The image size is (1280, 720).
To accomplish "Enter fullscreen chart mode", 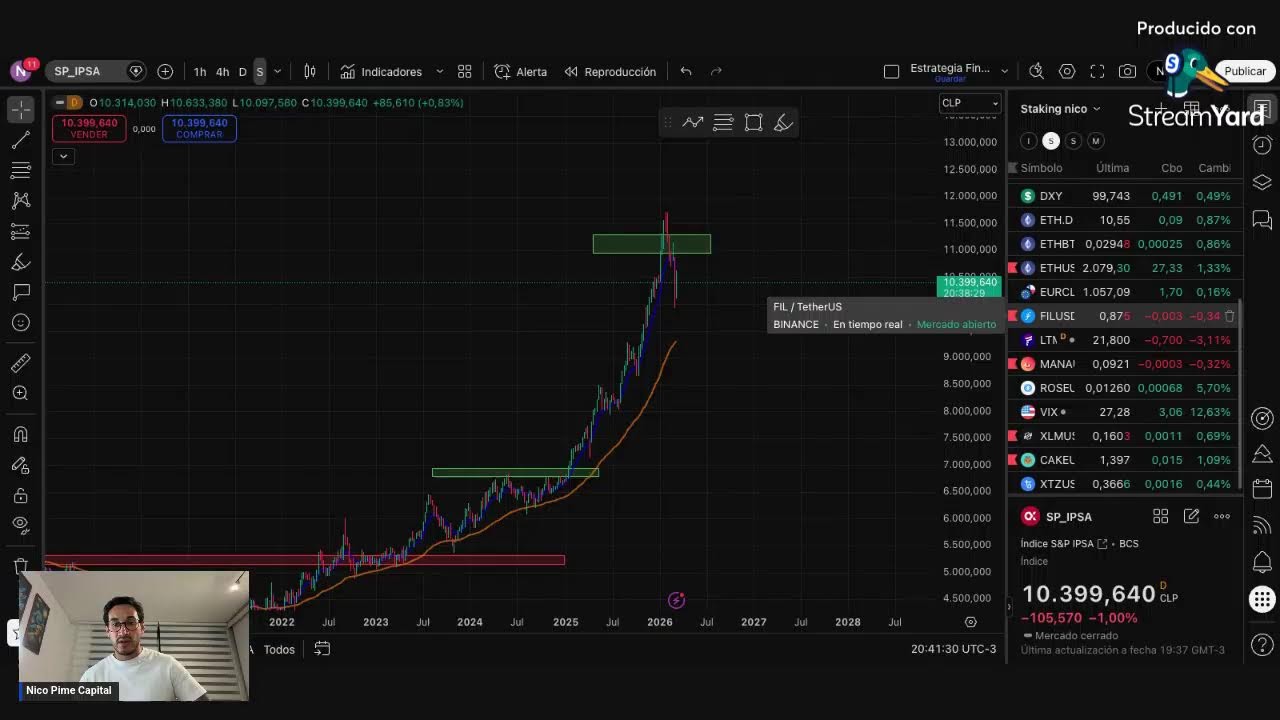I will (1097, 71).
